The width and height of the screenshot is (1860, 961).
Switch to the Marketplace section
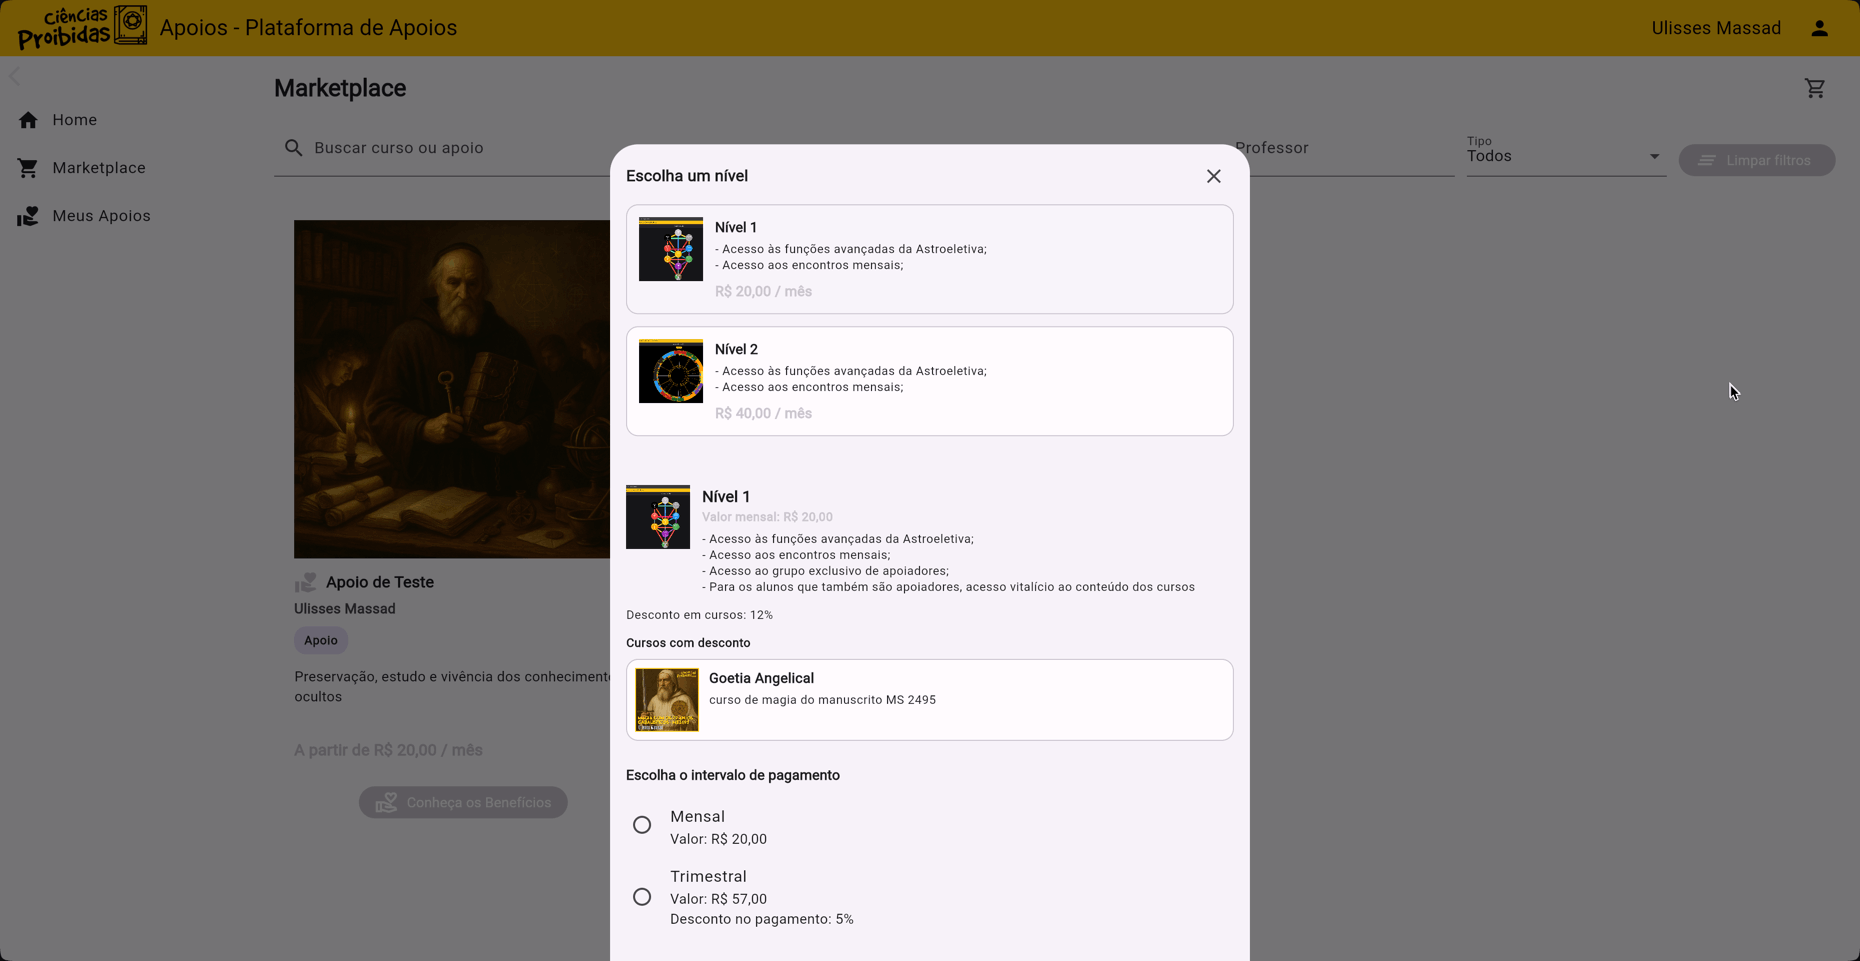98,167
